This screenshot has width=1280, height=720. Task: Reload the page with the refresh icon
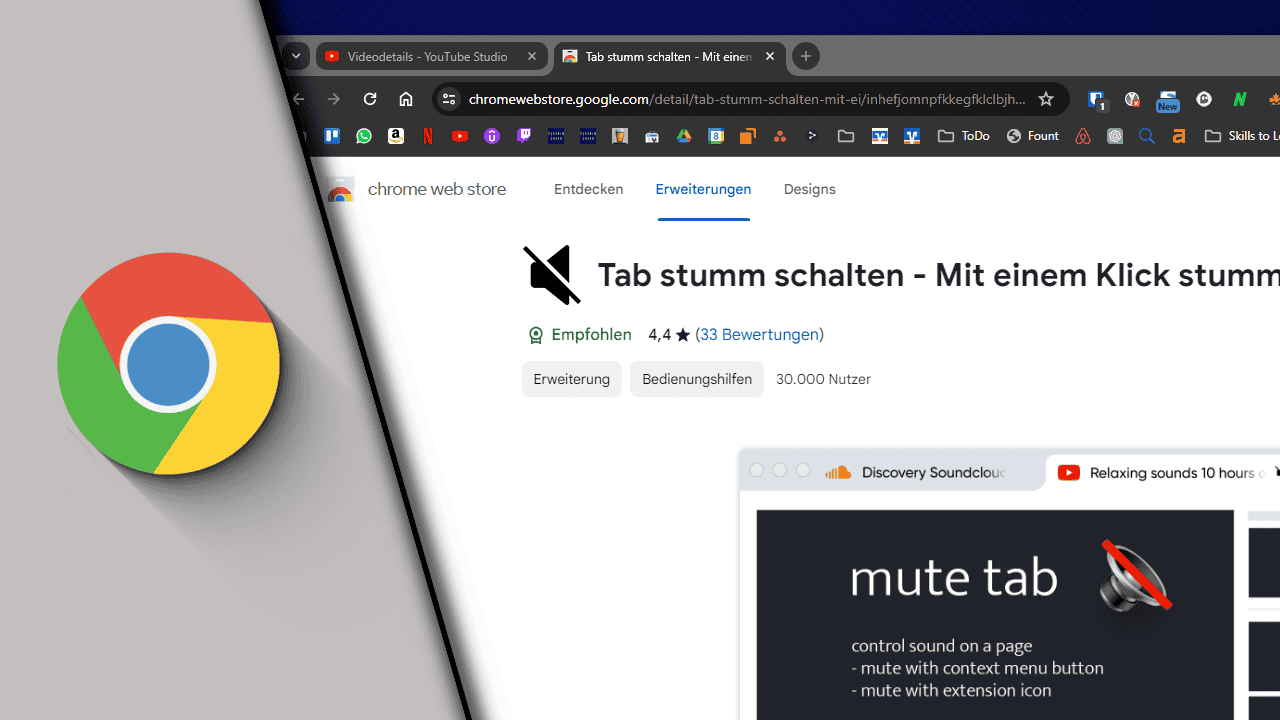[x=370, y=99]
